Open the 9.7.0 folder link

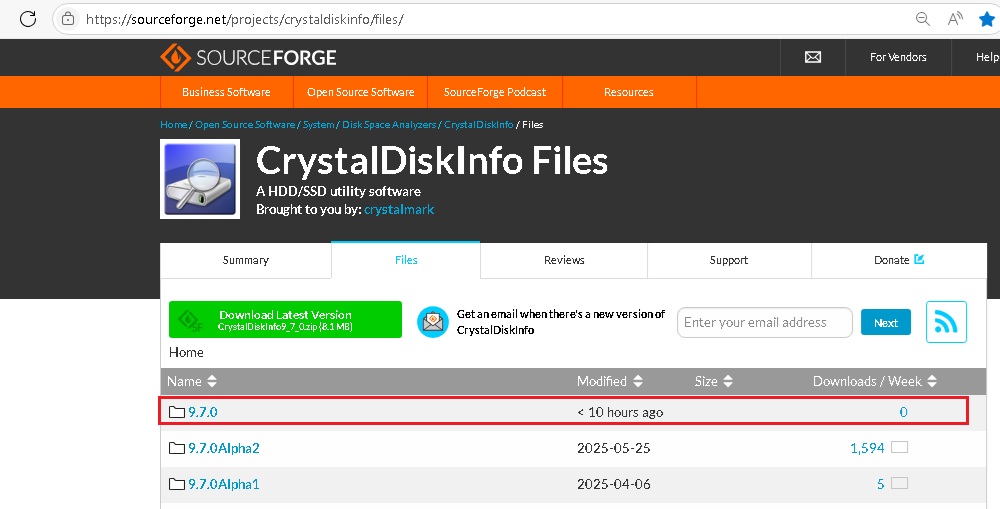[x=203, y=412]
